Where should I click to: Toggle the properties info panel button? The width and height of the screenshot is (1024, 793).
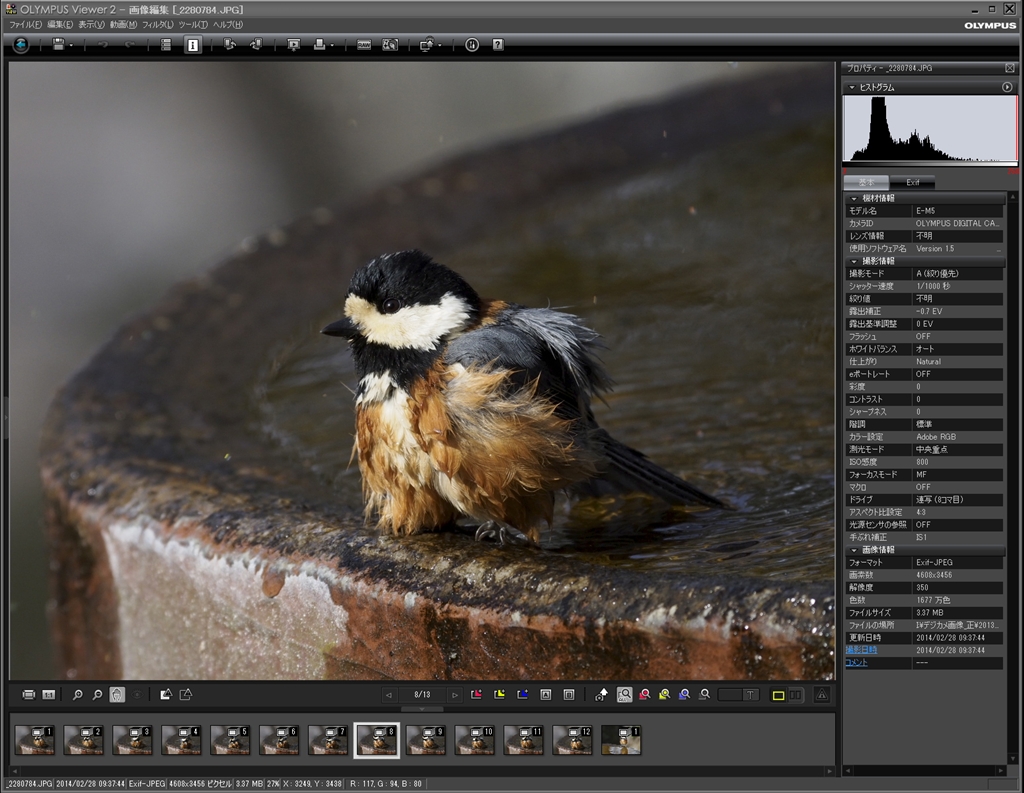tap(192, 45)
